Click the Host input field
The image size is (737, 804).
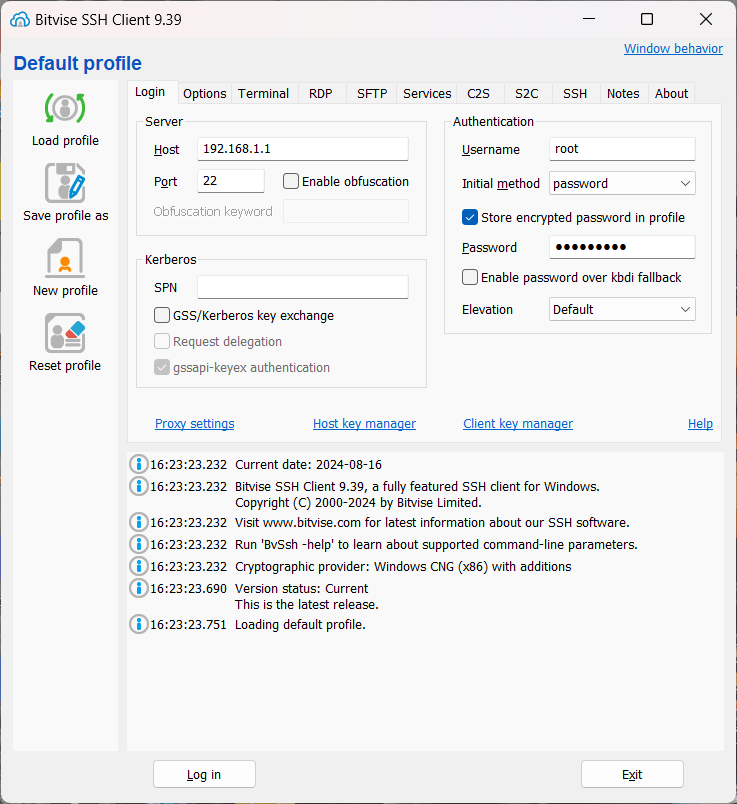coord(303,149)
